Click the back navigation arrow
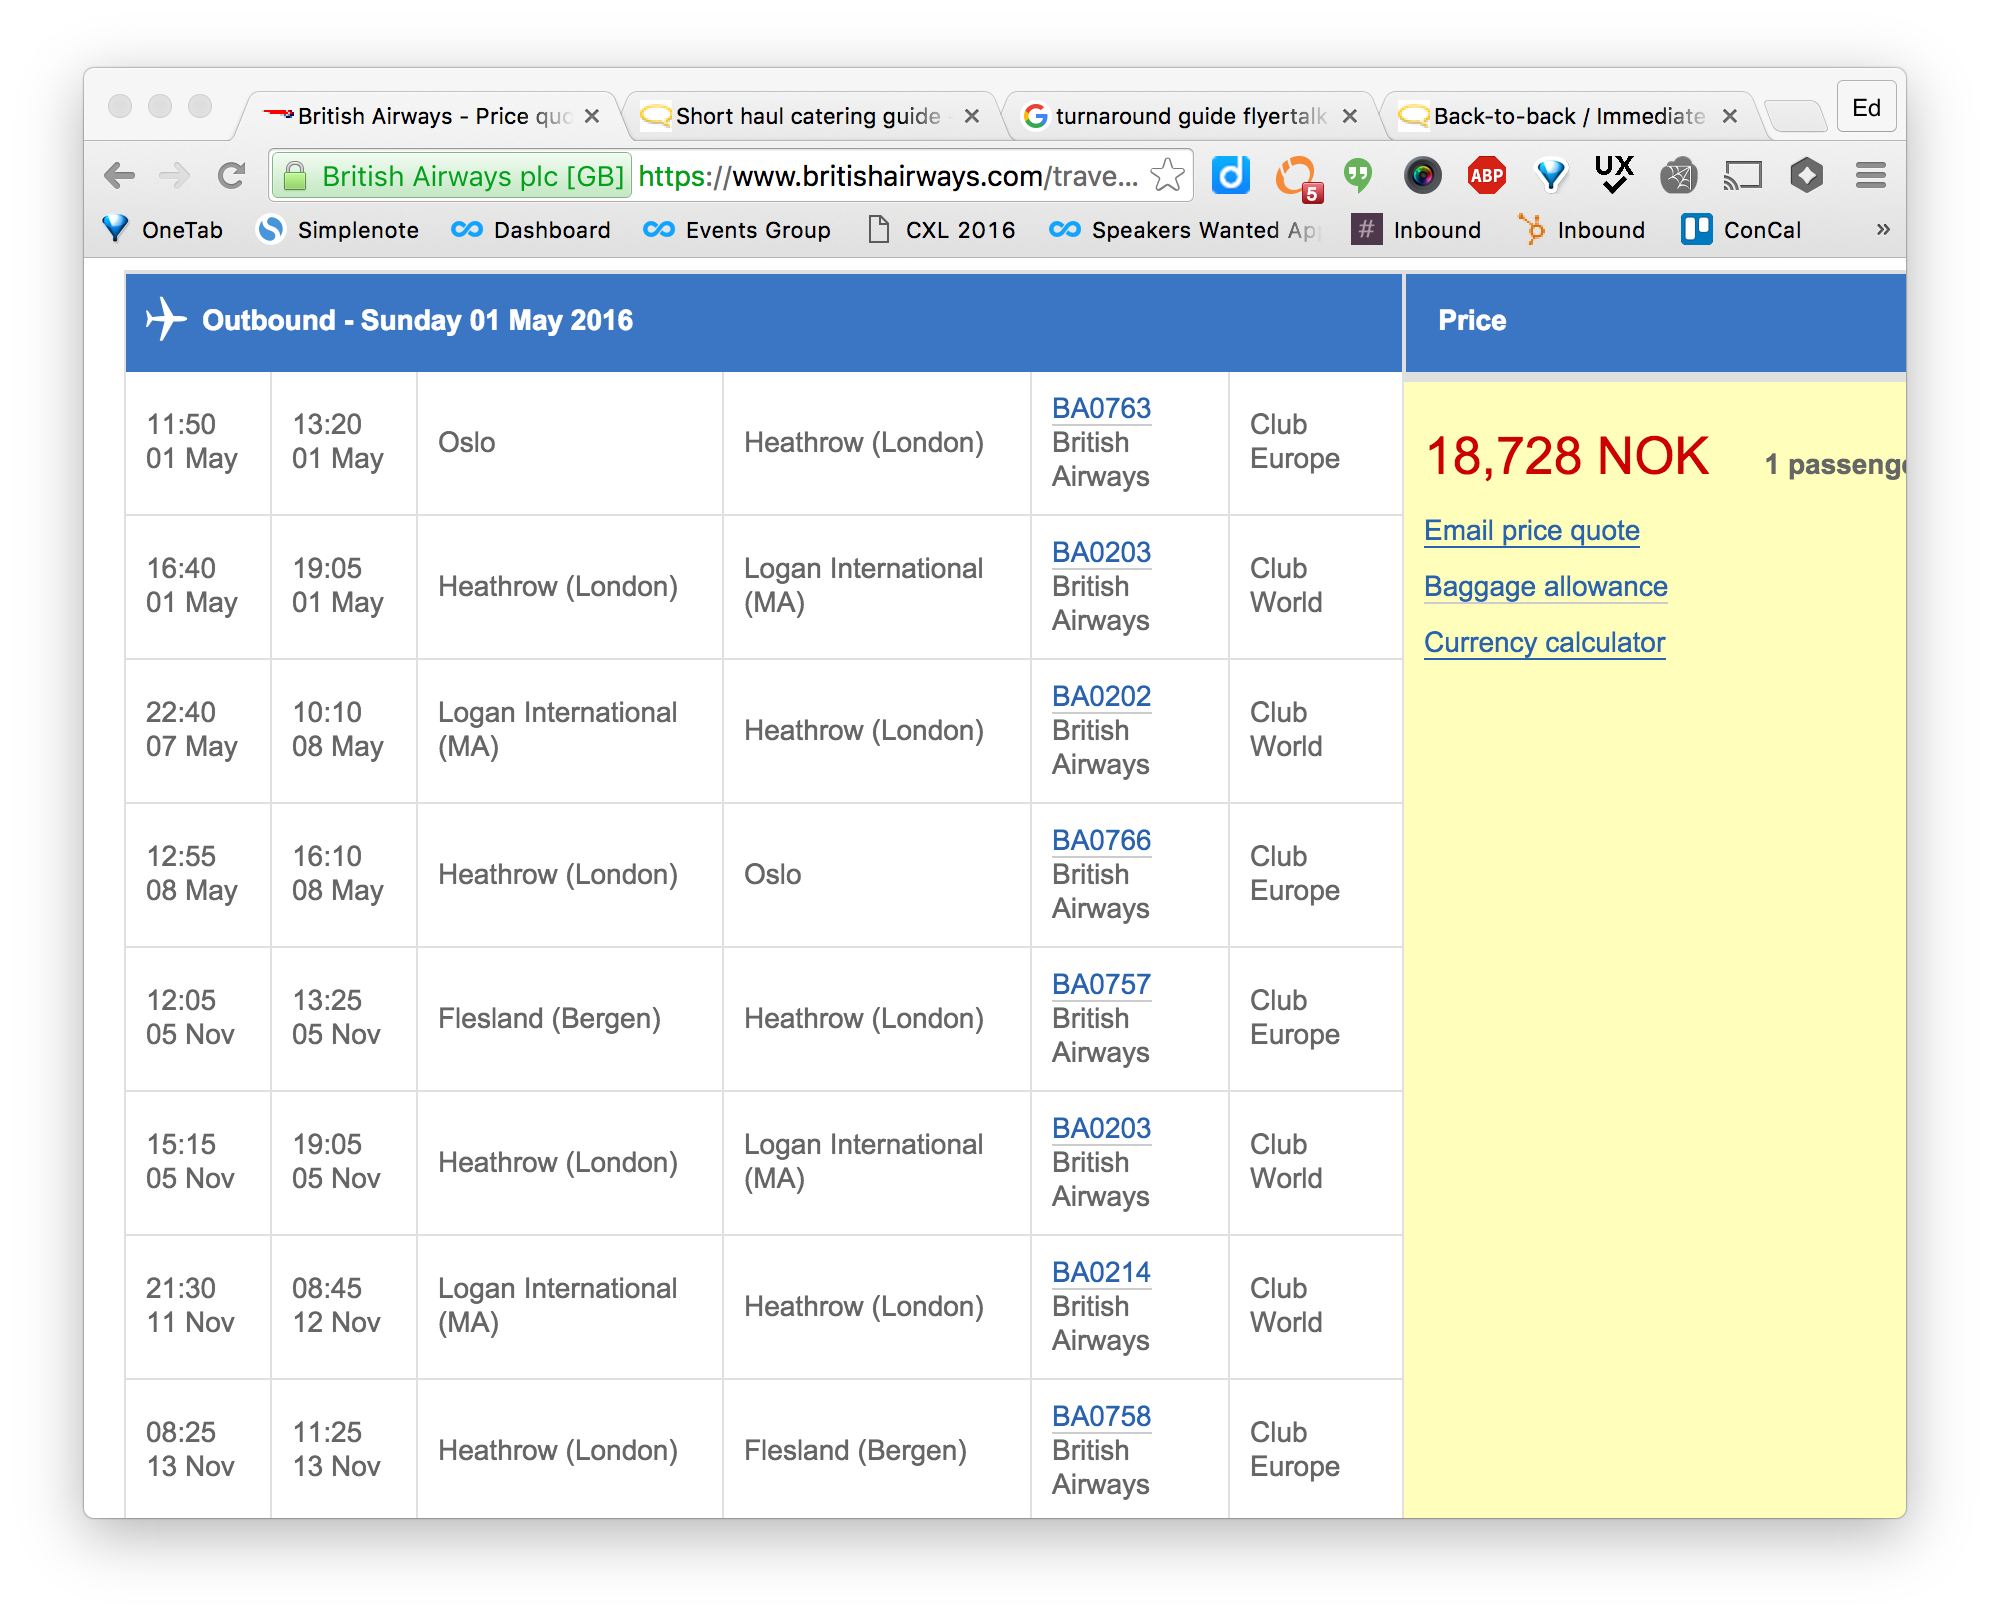Viewport: 1990px width, 1618px height. (126, 178)
